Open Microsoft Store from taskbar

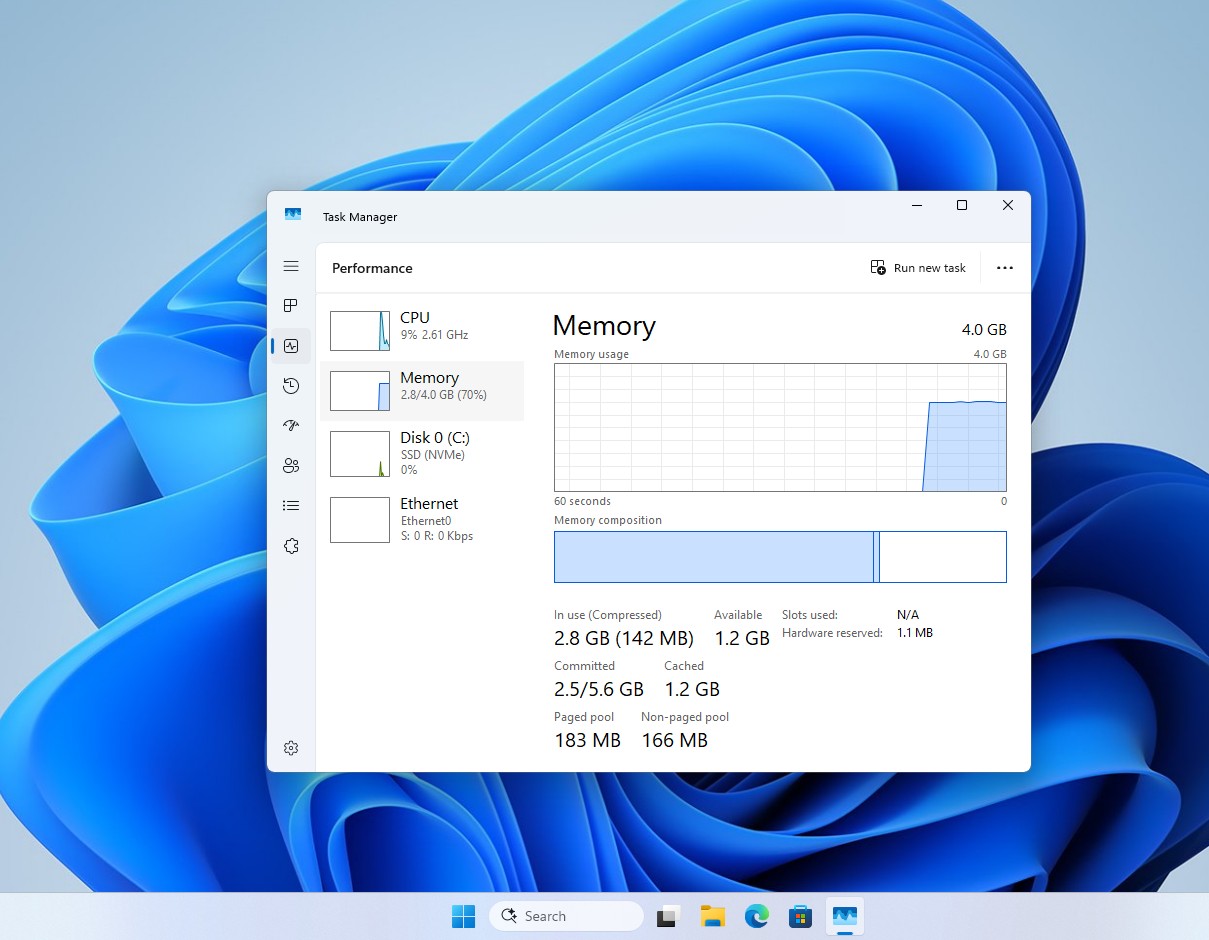pyautogui.click(x=800, y=916)
